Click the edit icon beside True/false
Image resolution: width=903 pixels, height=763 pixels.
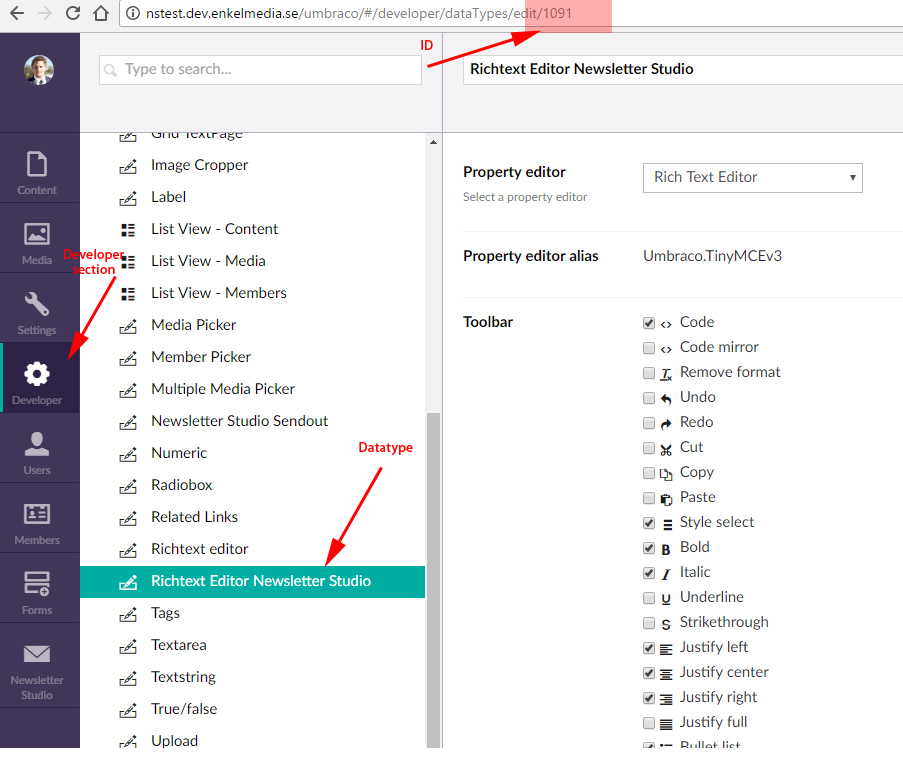click(128, 710)
